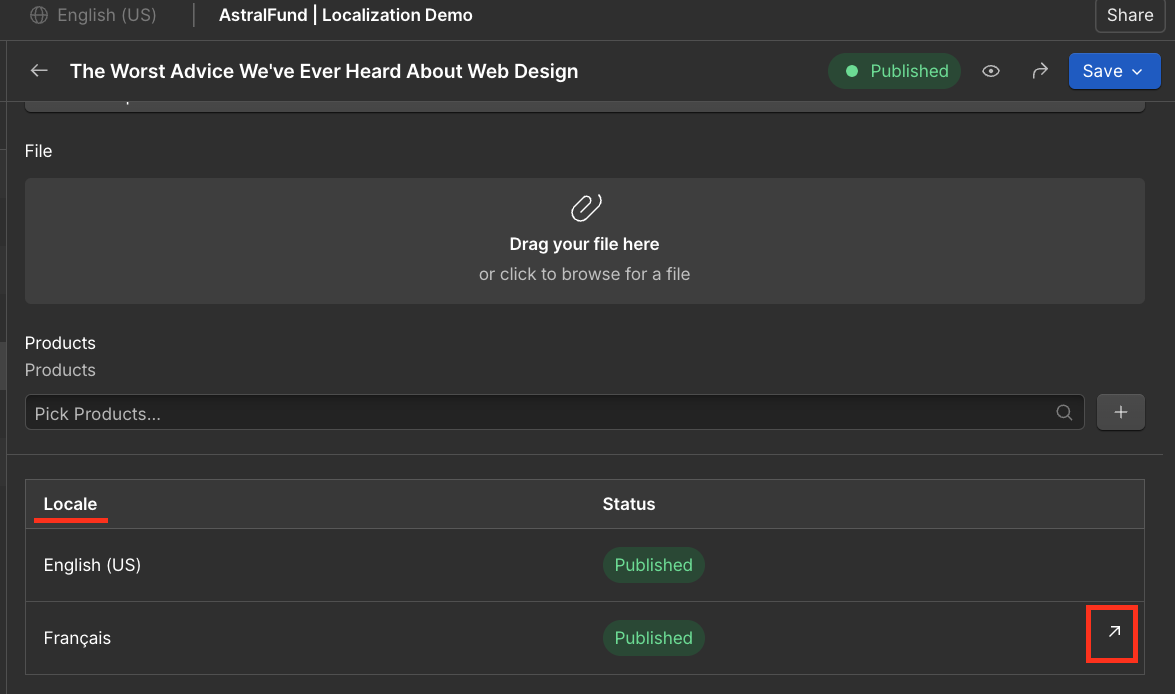The width and height of the screenshot is (1175, 694).
Task: Click the search icon in Pick Products
Action: [1064, 413]
